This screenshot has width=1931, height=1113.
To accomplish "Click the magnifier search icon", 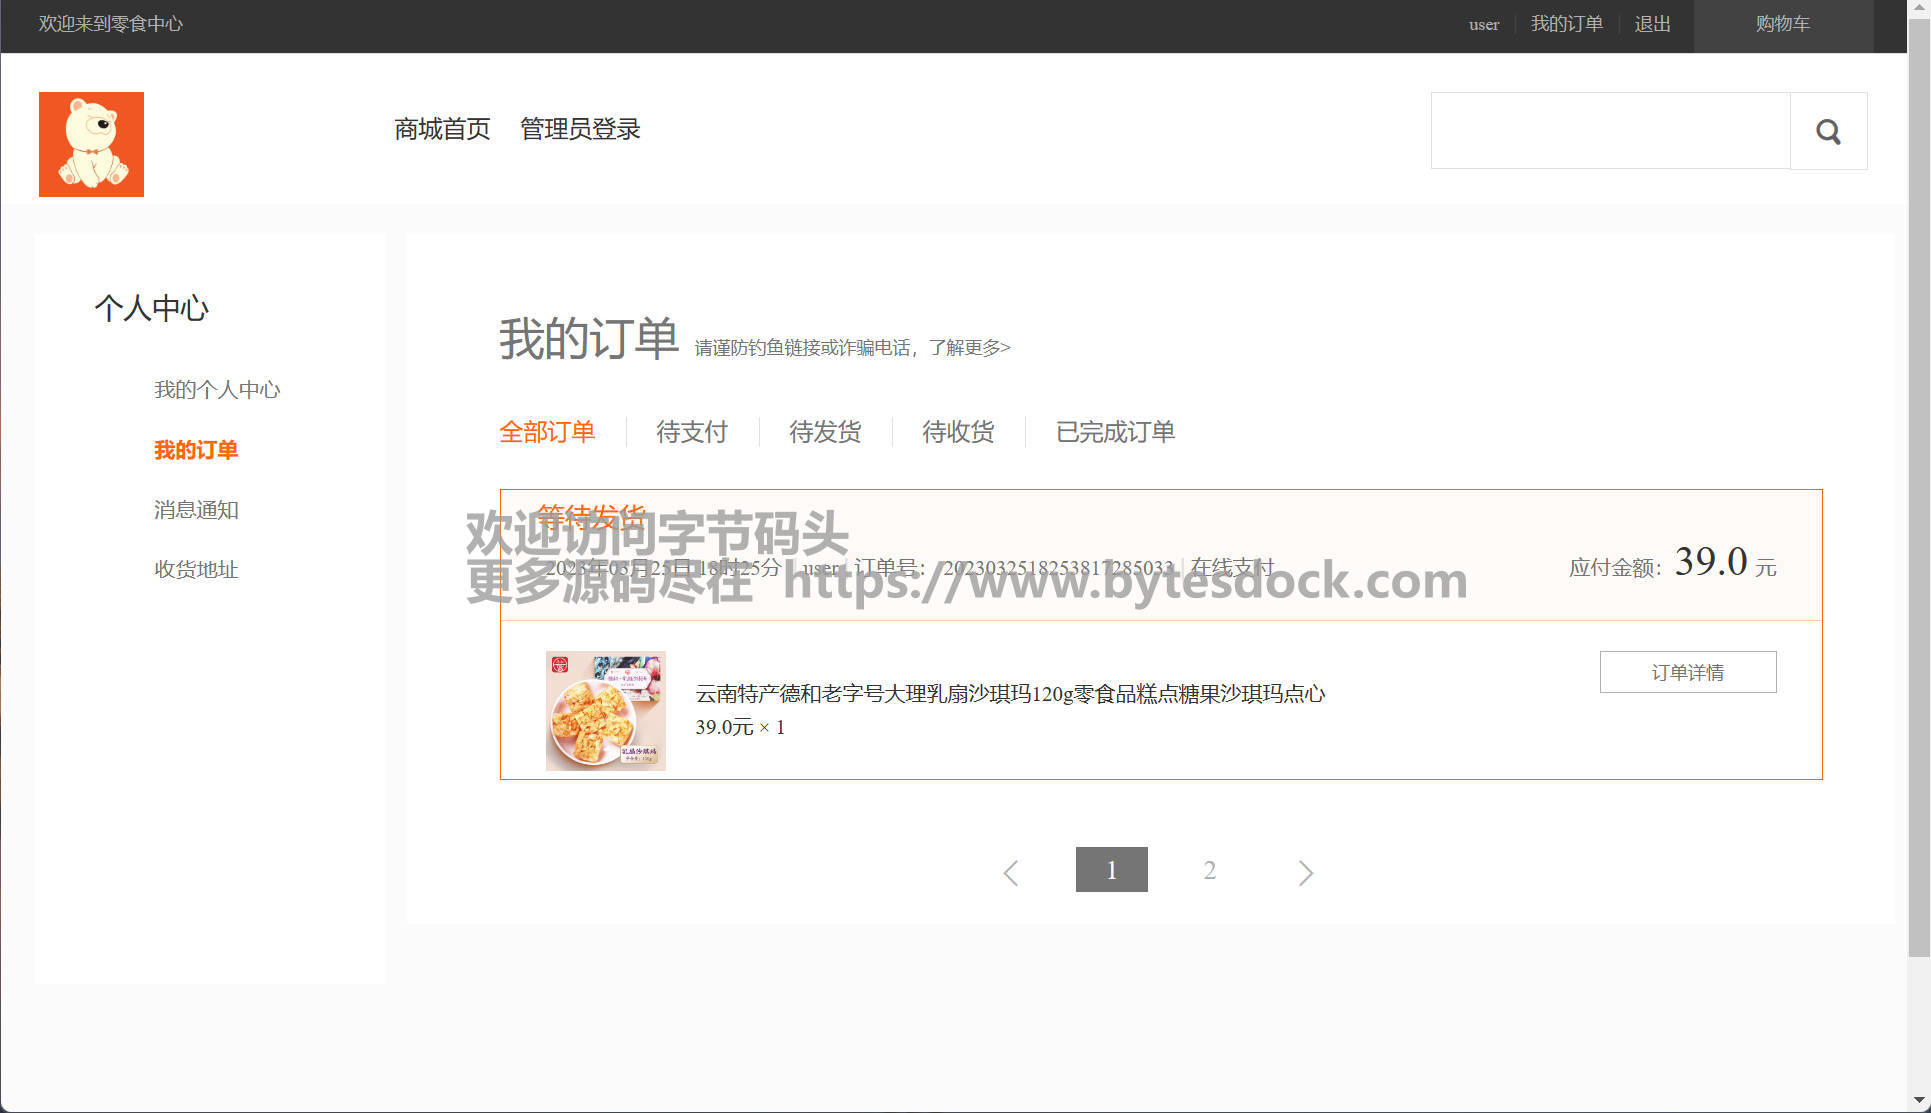I will pos(1828,131).
